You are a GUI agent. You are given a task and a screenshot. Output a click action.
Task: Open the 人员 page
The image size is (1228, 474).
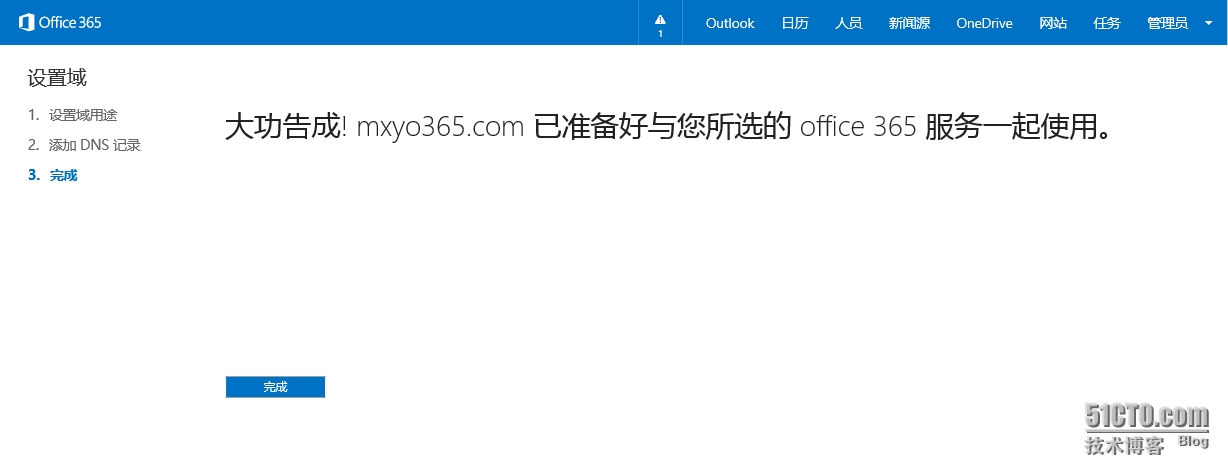[849, 23]
